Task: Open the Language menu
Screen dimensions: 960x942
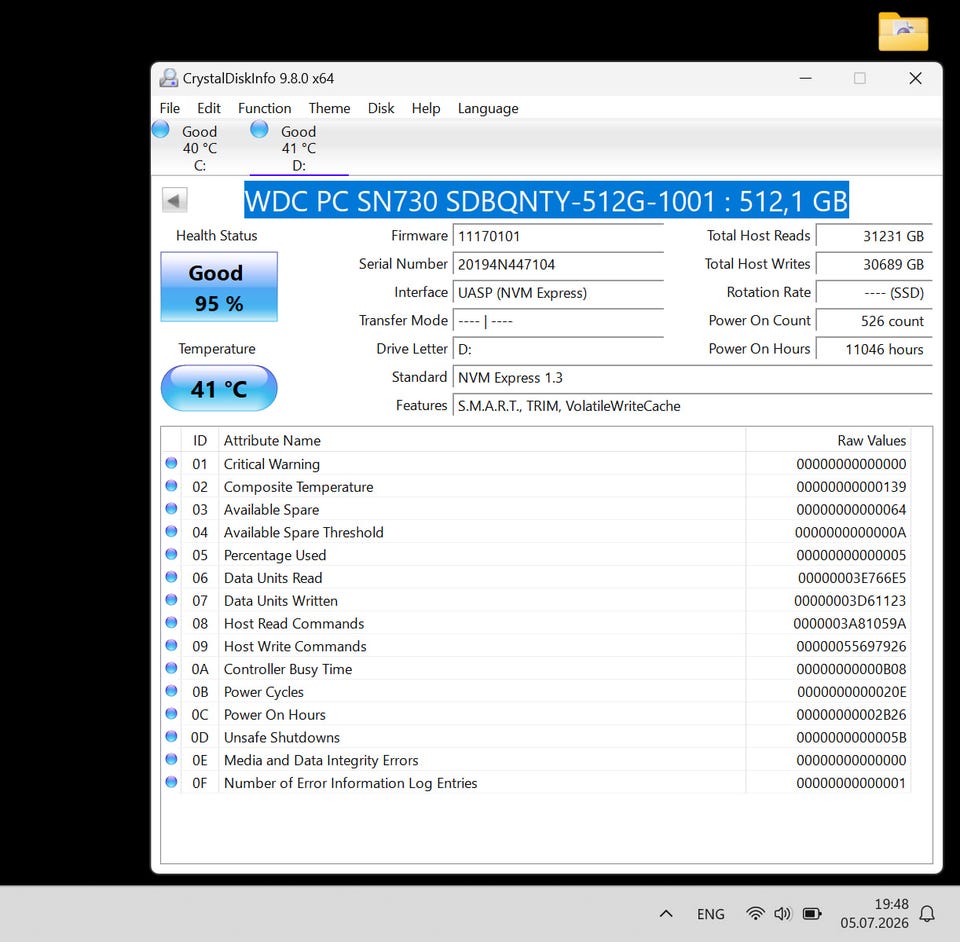Action: click(x=488, y=108)
